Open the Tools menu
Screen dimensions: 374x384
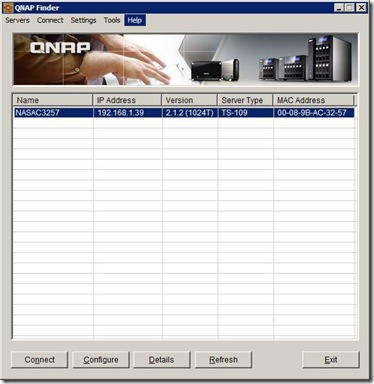pos(112,20)
